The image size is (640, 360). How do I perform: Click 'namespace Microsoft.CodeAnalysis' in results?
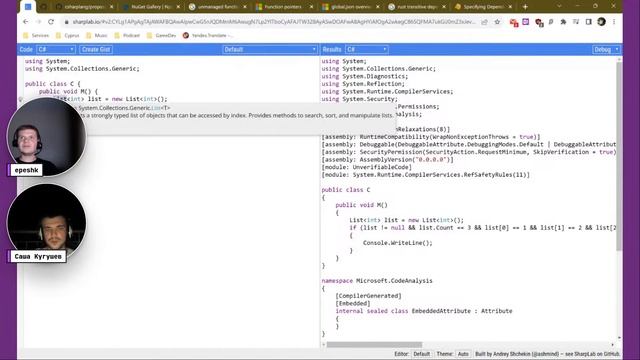click(377, 281)
